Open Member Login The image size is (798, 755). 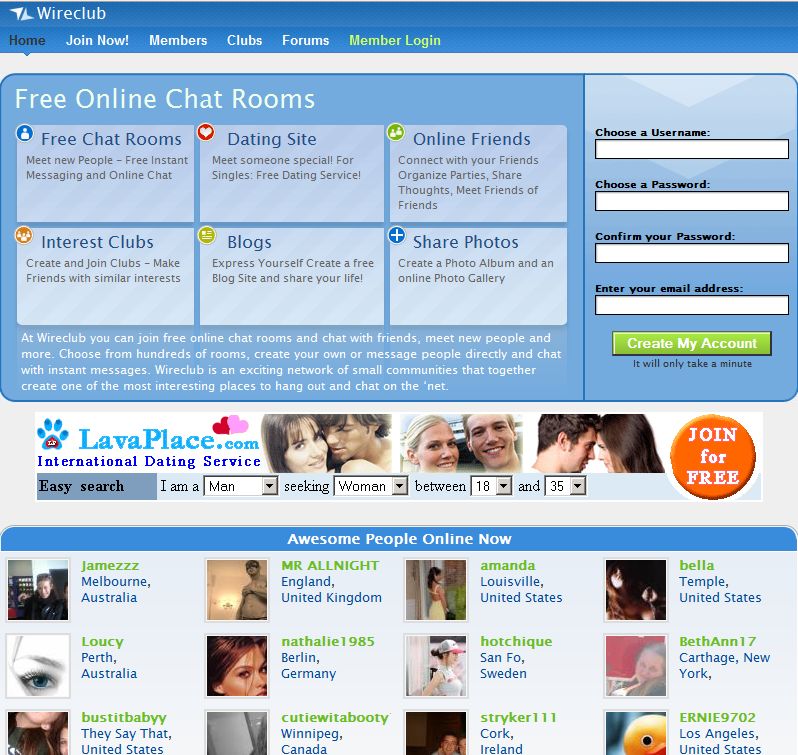(x=395, y=40)
